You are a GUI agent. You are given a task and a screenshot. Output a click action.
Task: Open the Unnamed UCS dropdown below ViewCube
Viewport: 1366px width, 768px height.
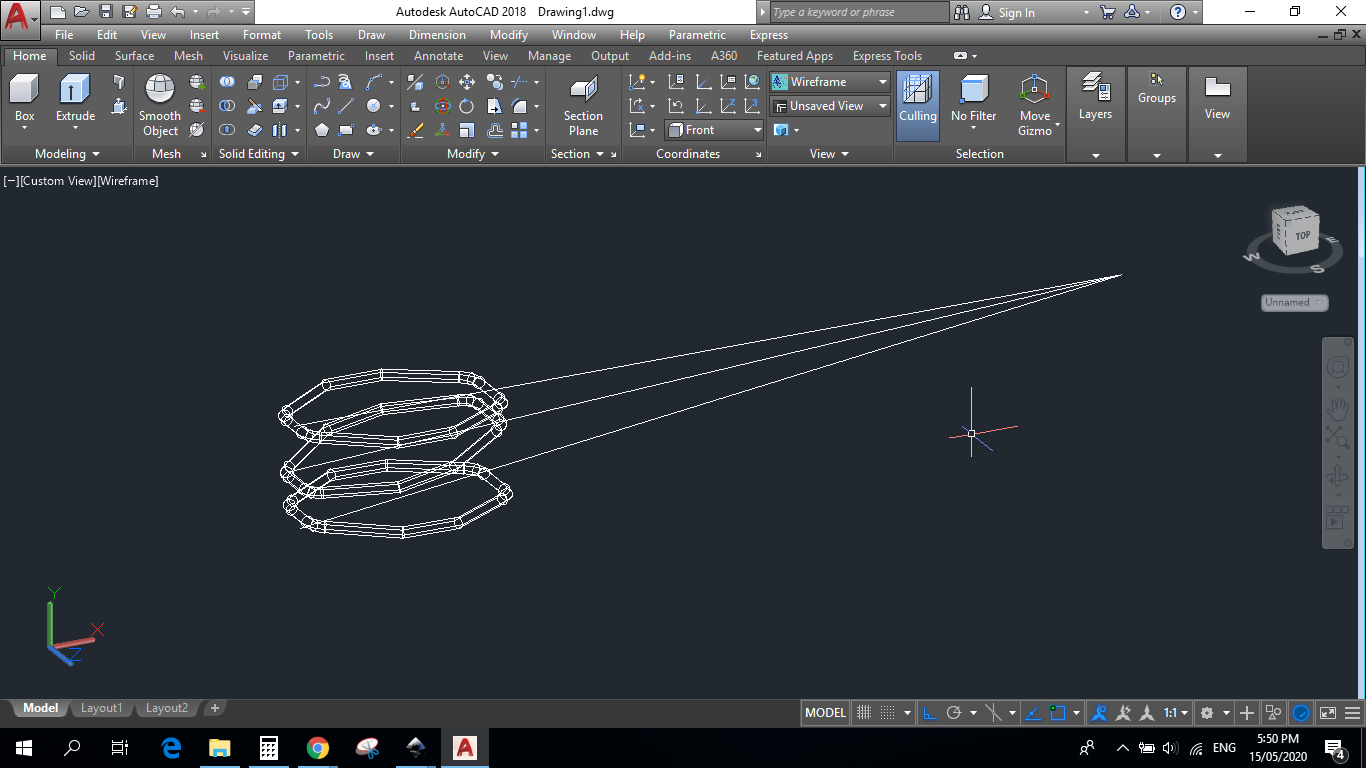(x=1295, y=302)
